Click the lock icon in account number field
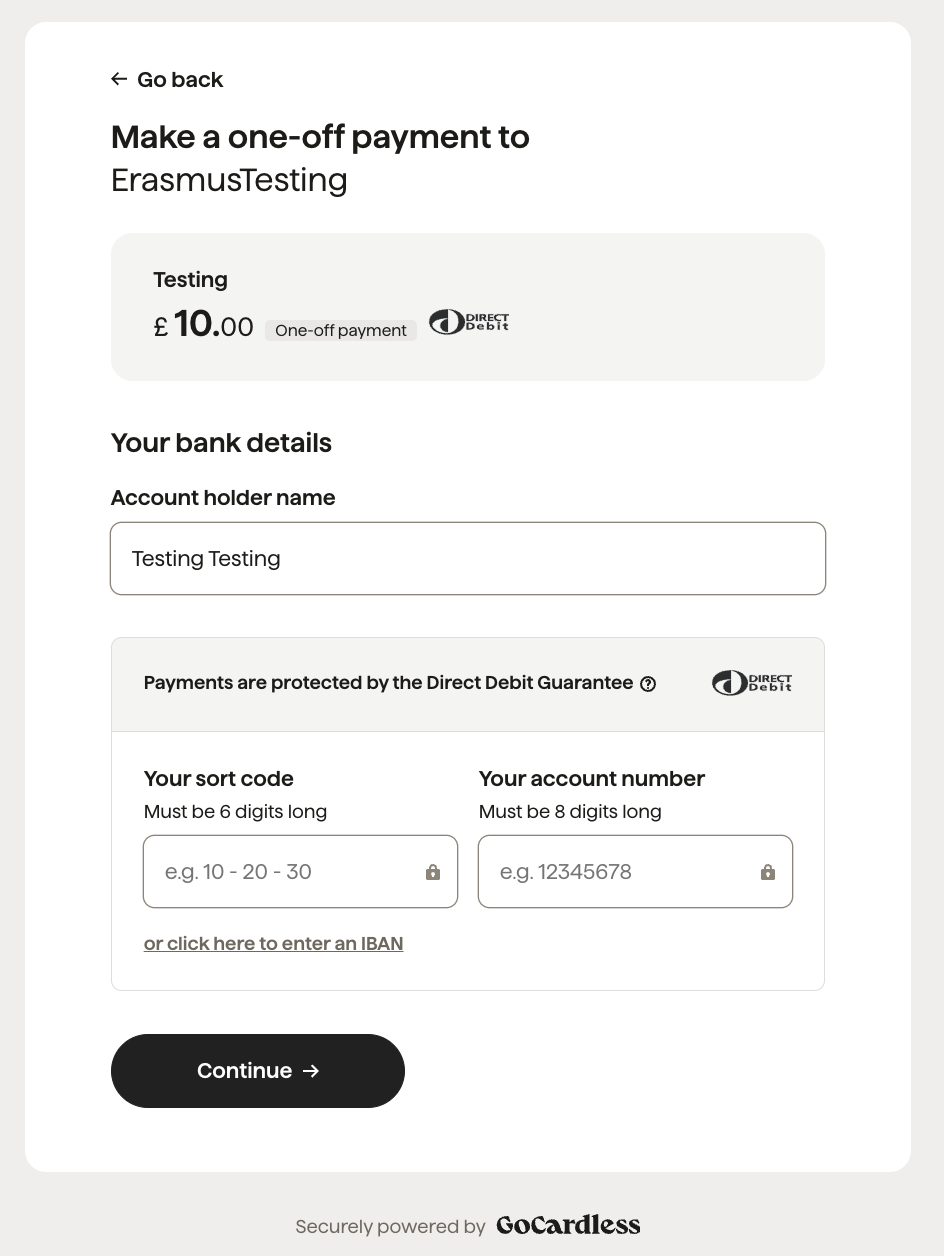 768,872
